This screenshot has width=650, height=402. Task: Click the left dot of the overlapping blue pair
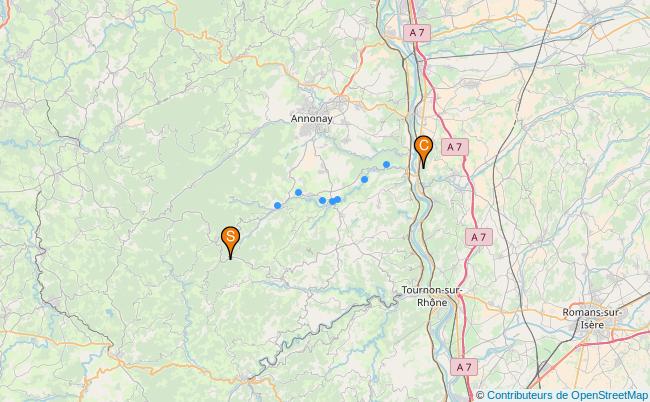pos(332,201)
